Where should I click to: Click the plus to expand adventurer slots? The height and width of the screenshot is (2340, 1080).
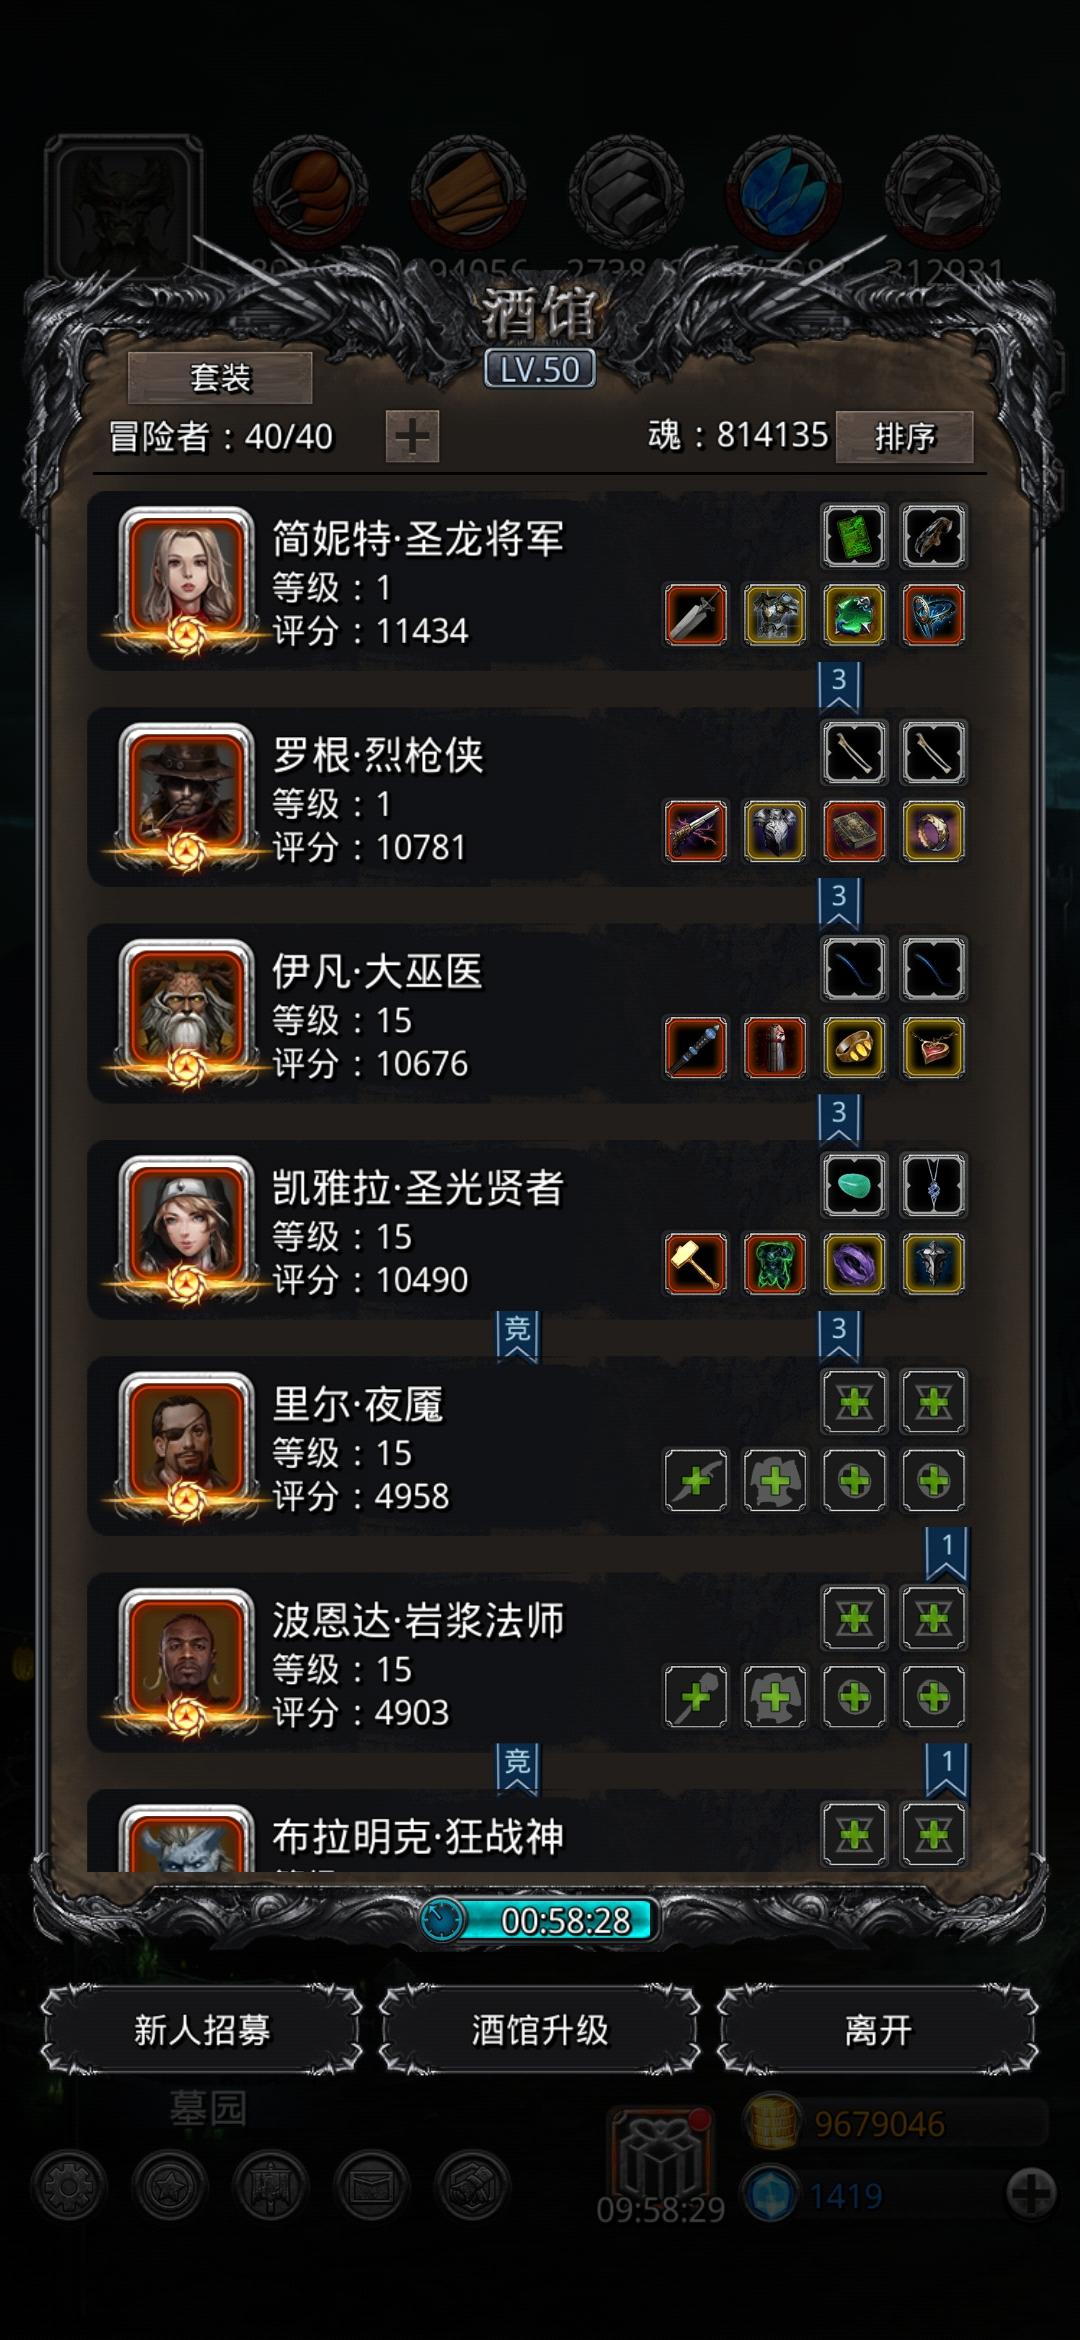412,437
